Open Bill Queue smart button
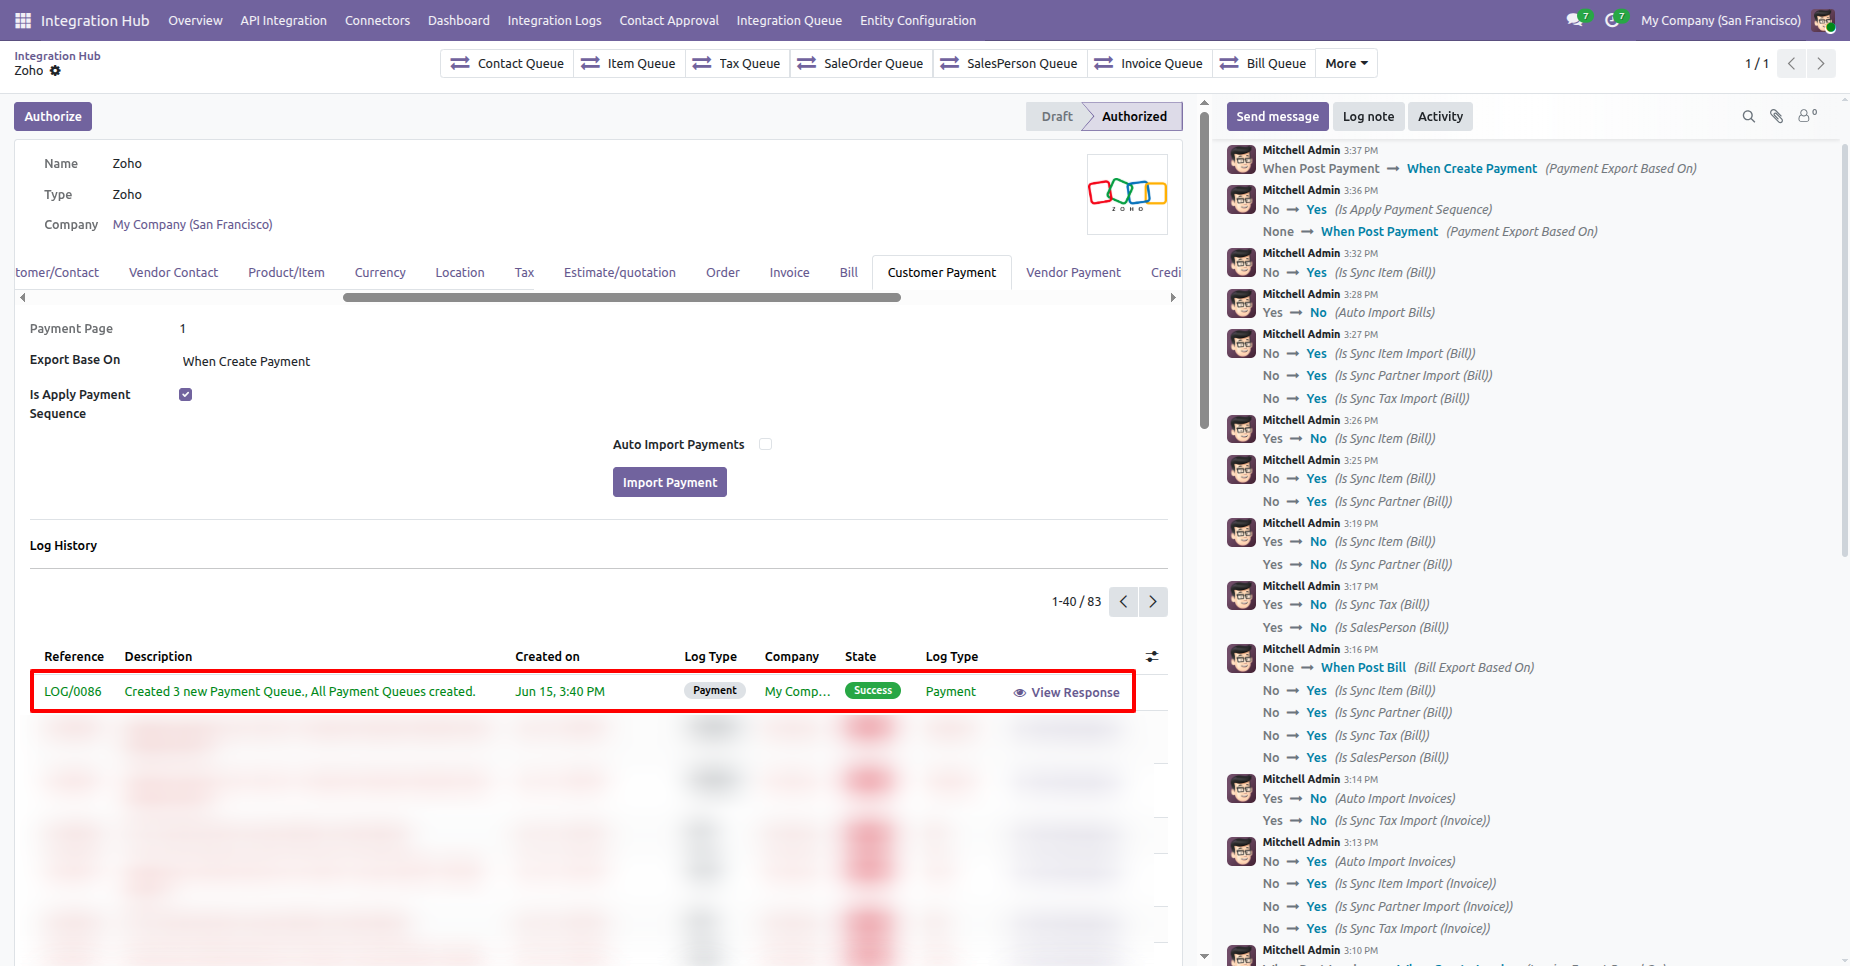The height and width of the screenshot is (966, 1850). [1264, 64]
